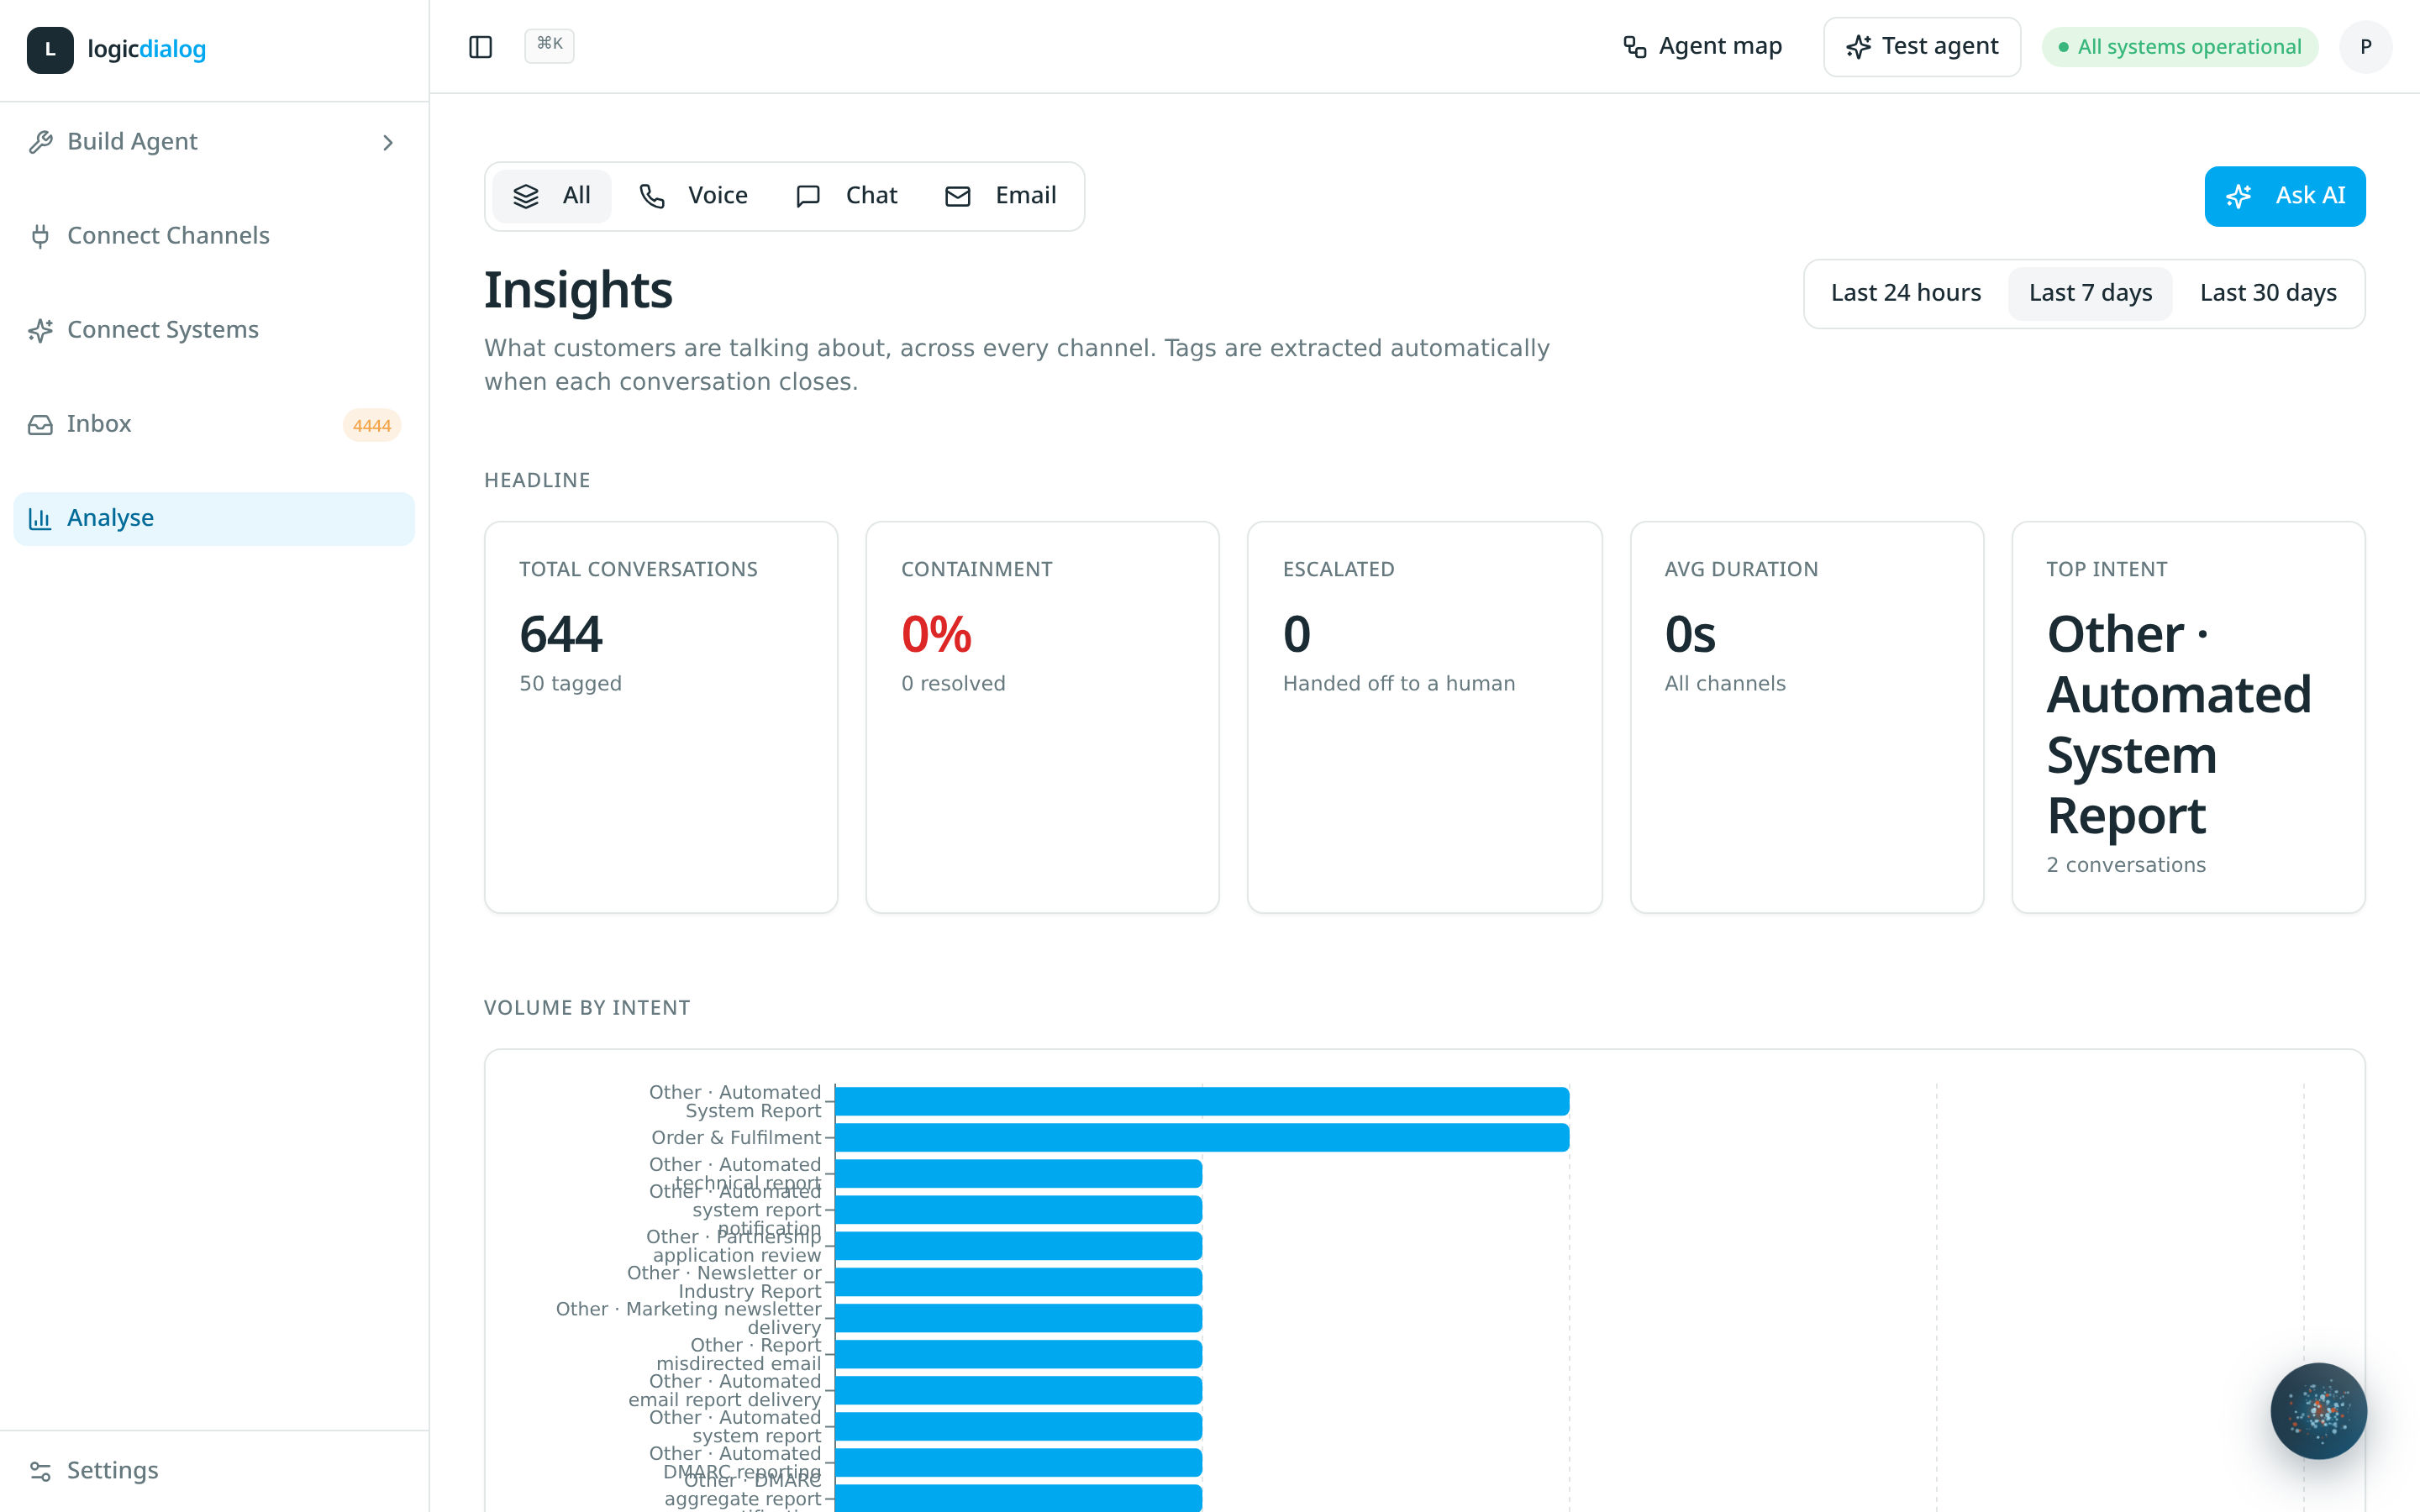Screen dimensions: 2420x1512
Task: Click the Containment 0% value
Action: [936, 634]
